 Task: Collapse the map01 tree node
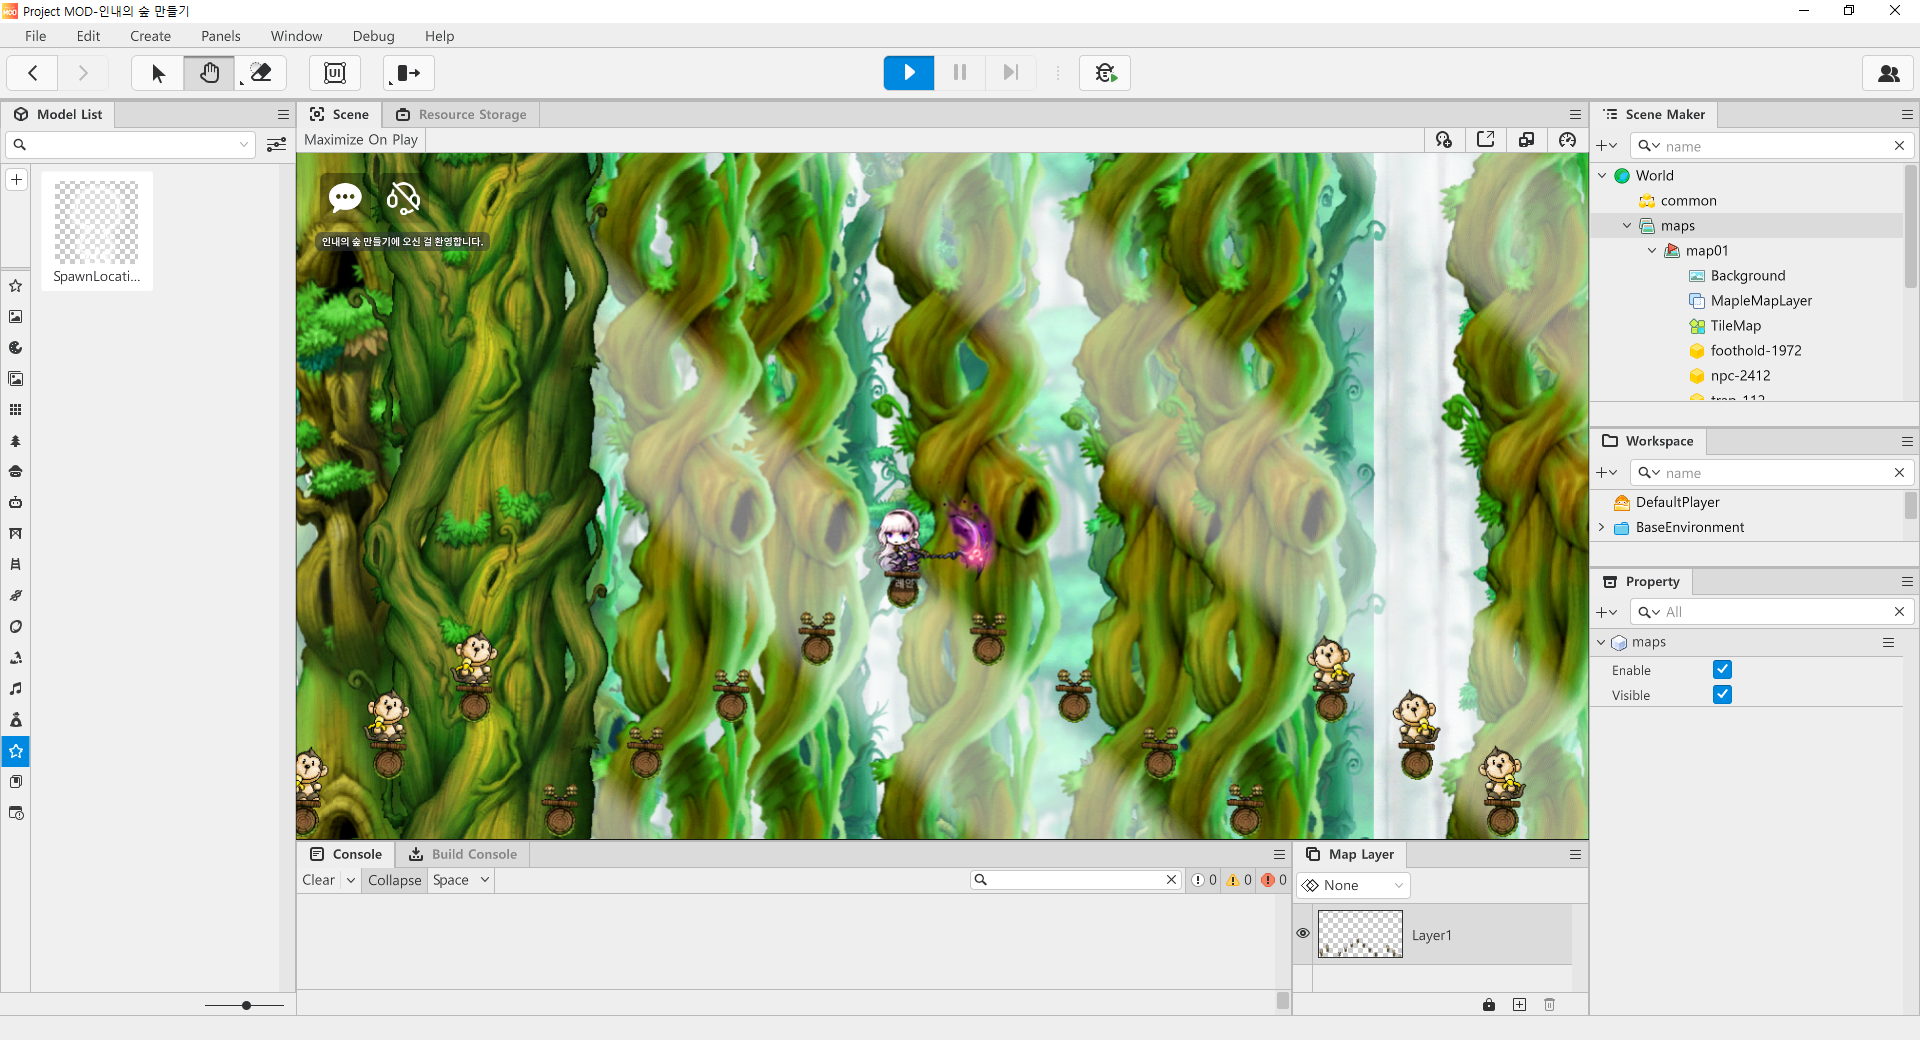[1653, 251]
